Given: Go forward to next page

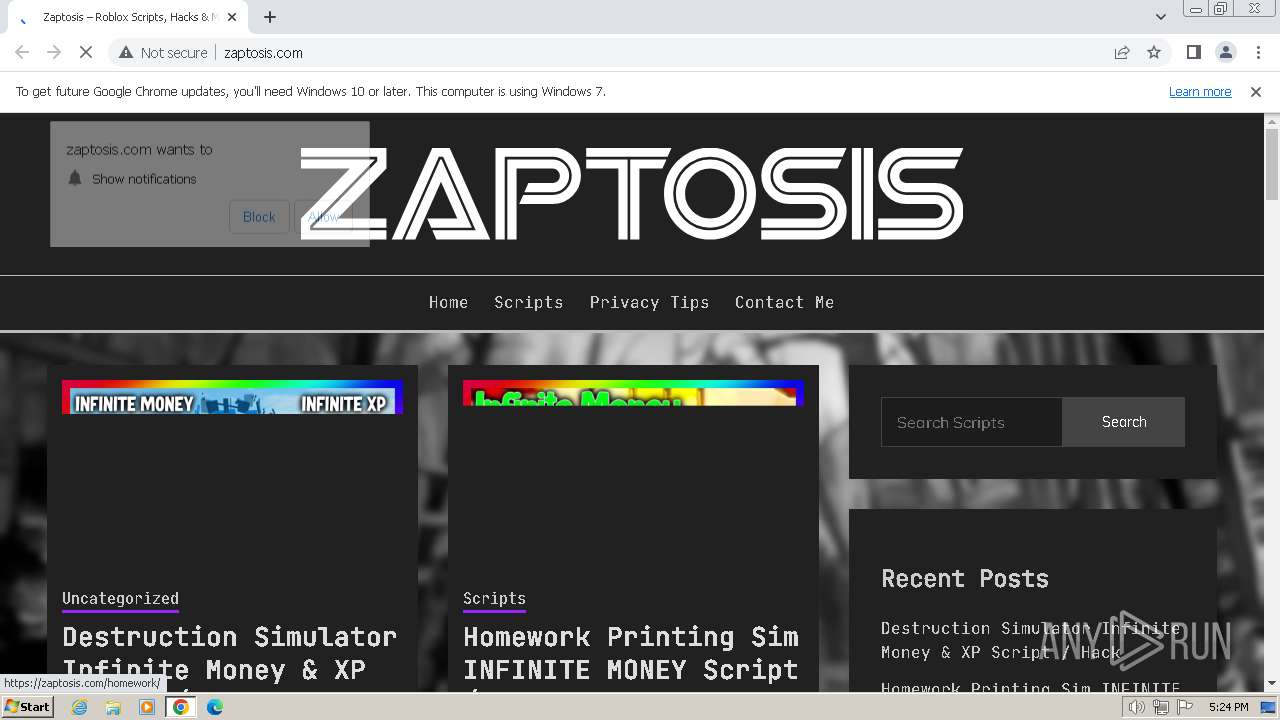Looking at the screenshot, I should click(x=54, y=53).
